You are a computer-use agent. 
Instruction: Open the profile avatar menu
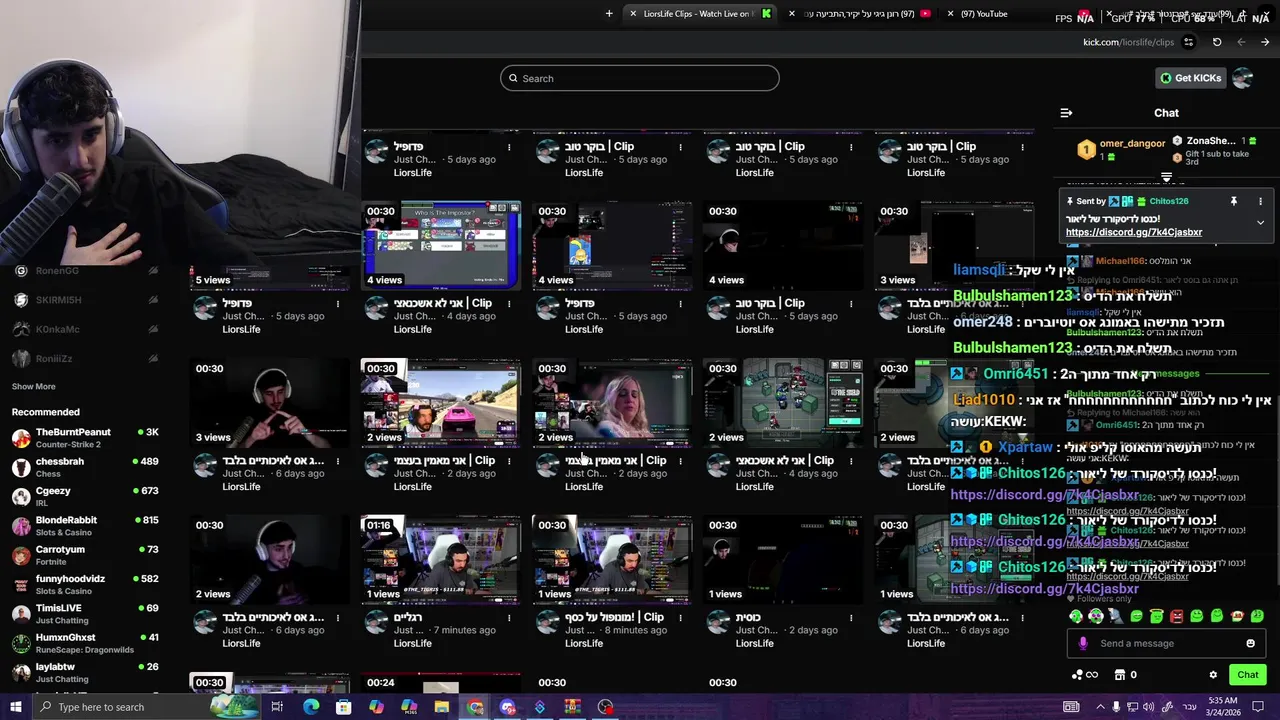click(1243, 78)
